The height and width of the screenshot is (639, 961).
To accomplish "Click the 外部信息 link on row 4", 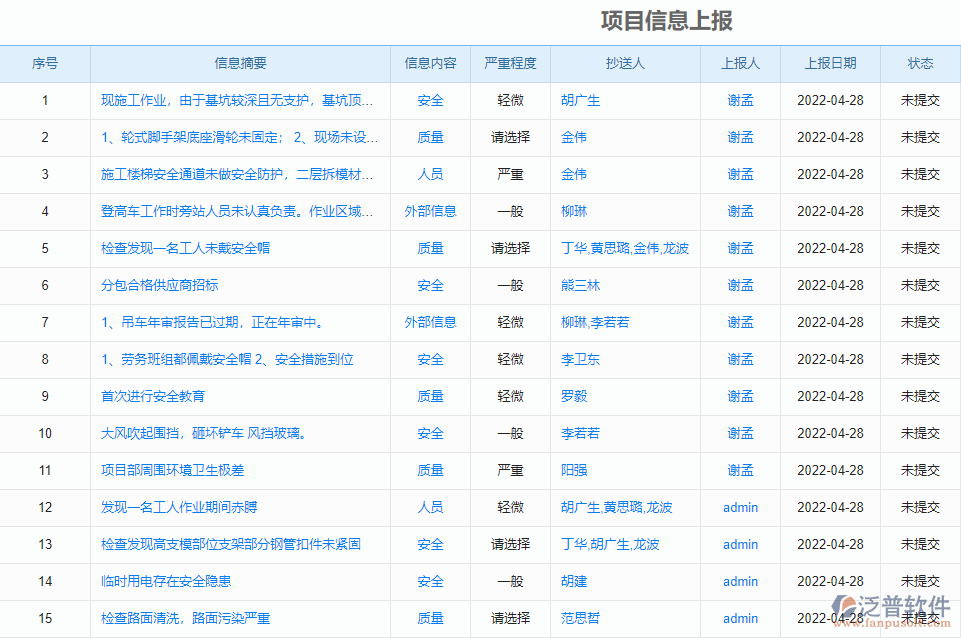I will click(429, 211).
